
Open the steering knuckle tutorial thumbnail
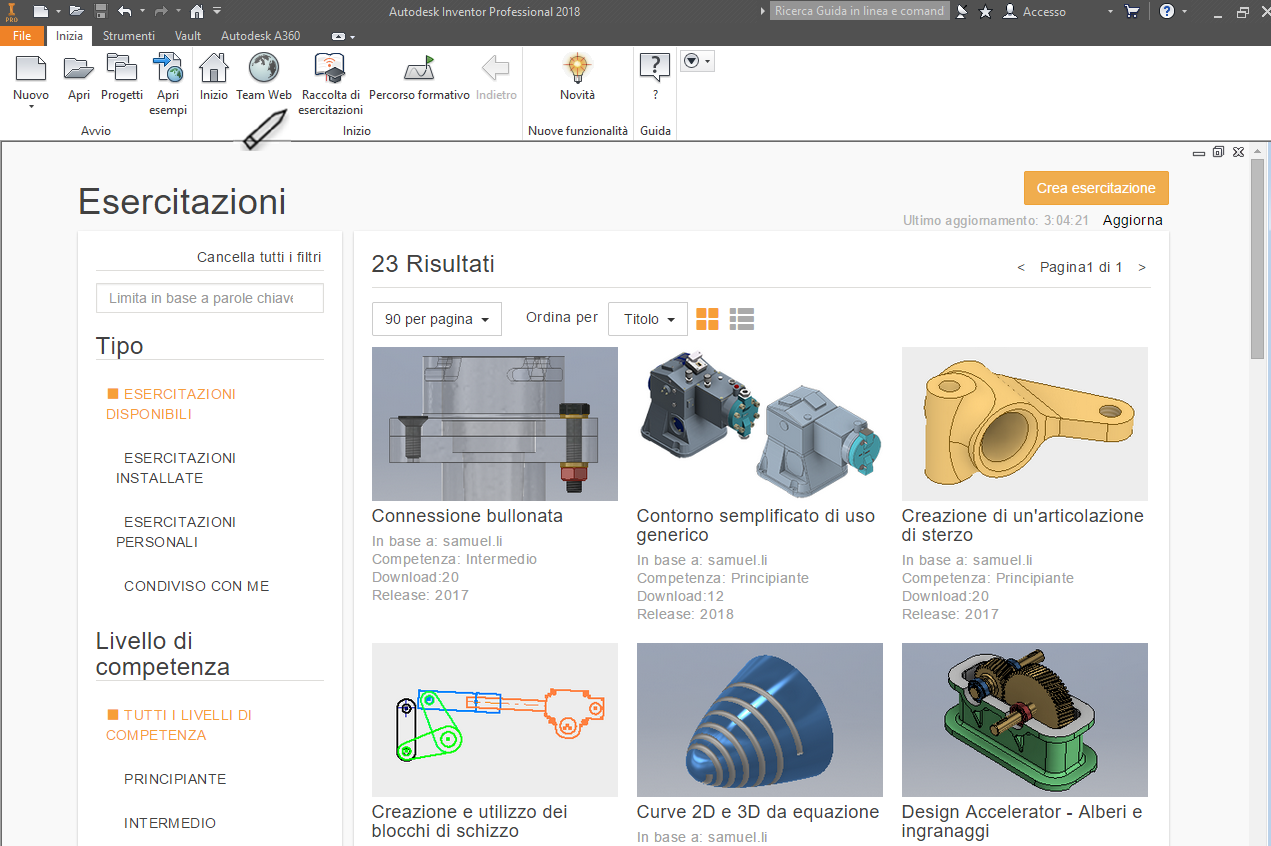pyautogui.click(x=1025, y=424)
